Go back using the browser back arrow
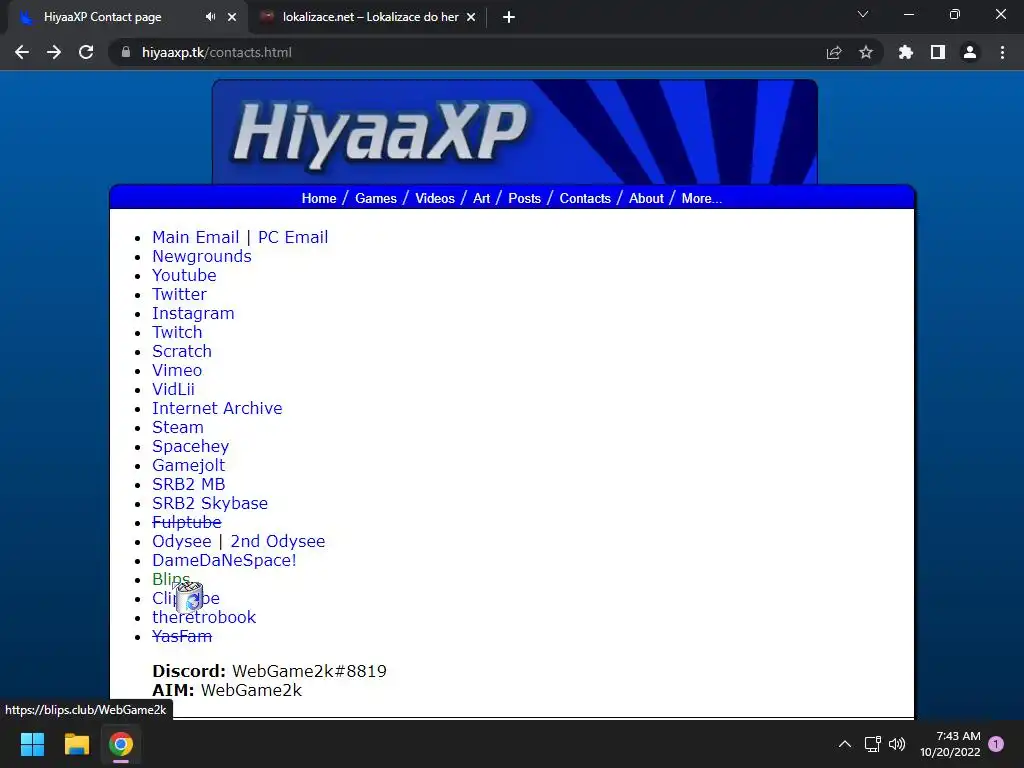This screenshot has width=1024, height=768. click(22, 52)
